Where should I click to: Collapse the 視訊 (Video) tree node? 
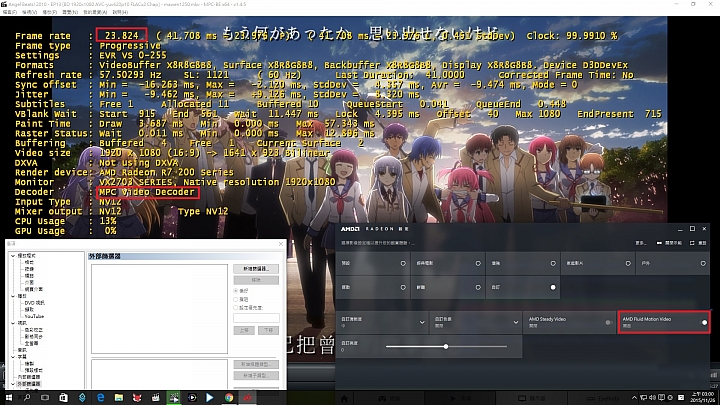tap(13, 323)
